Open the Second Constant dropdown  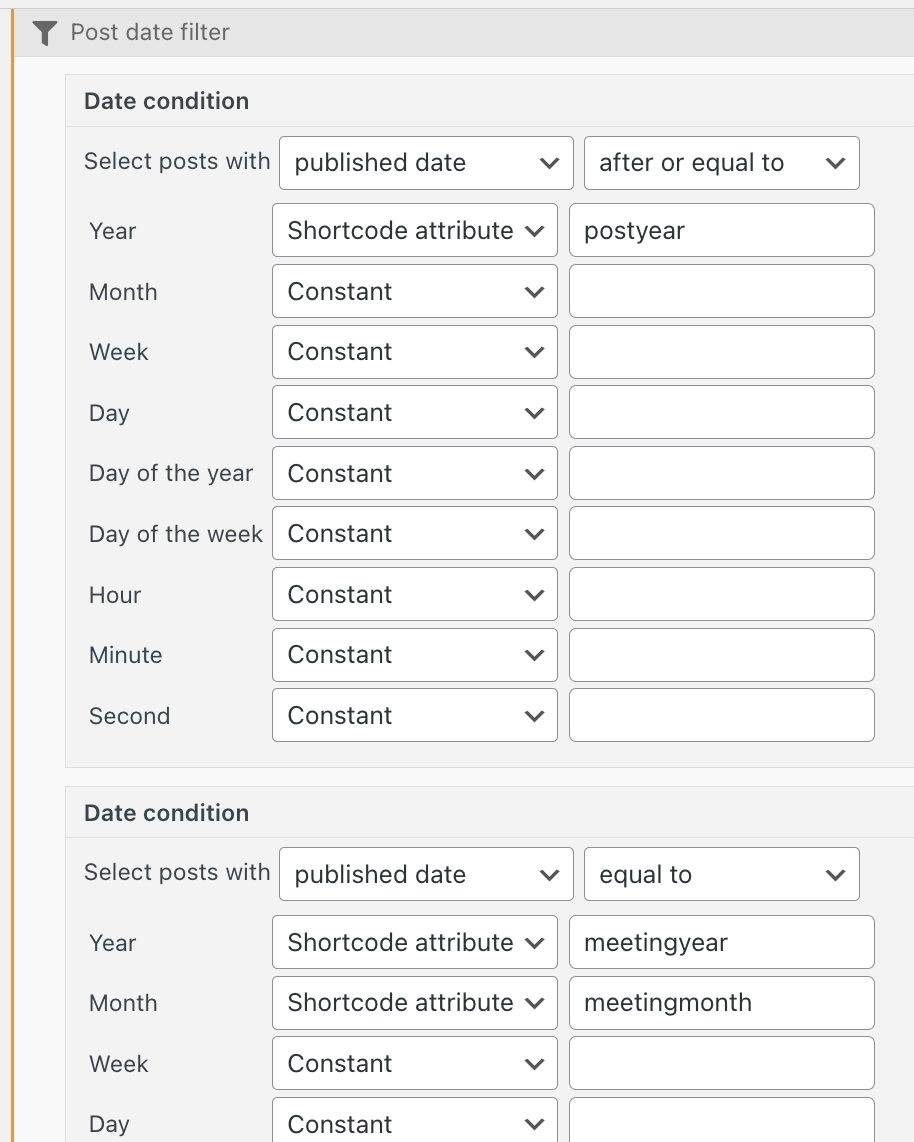pos(415,715)
